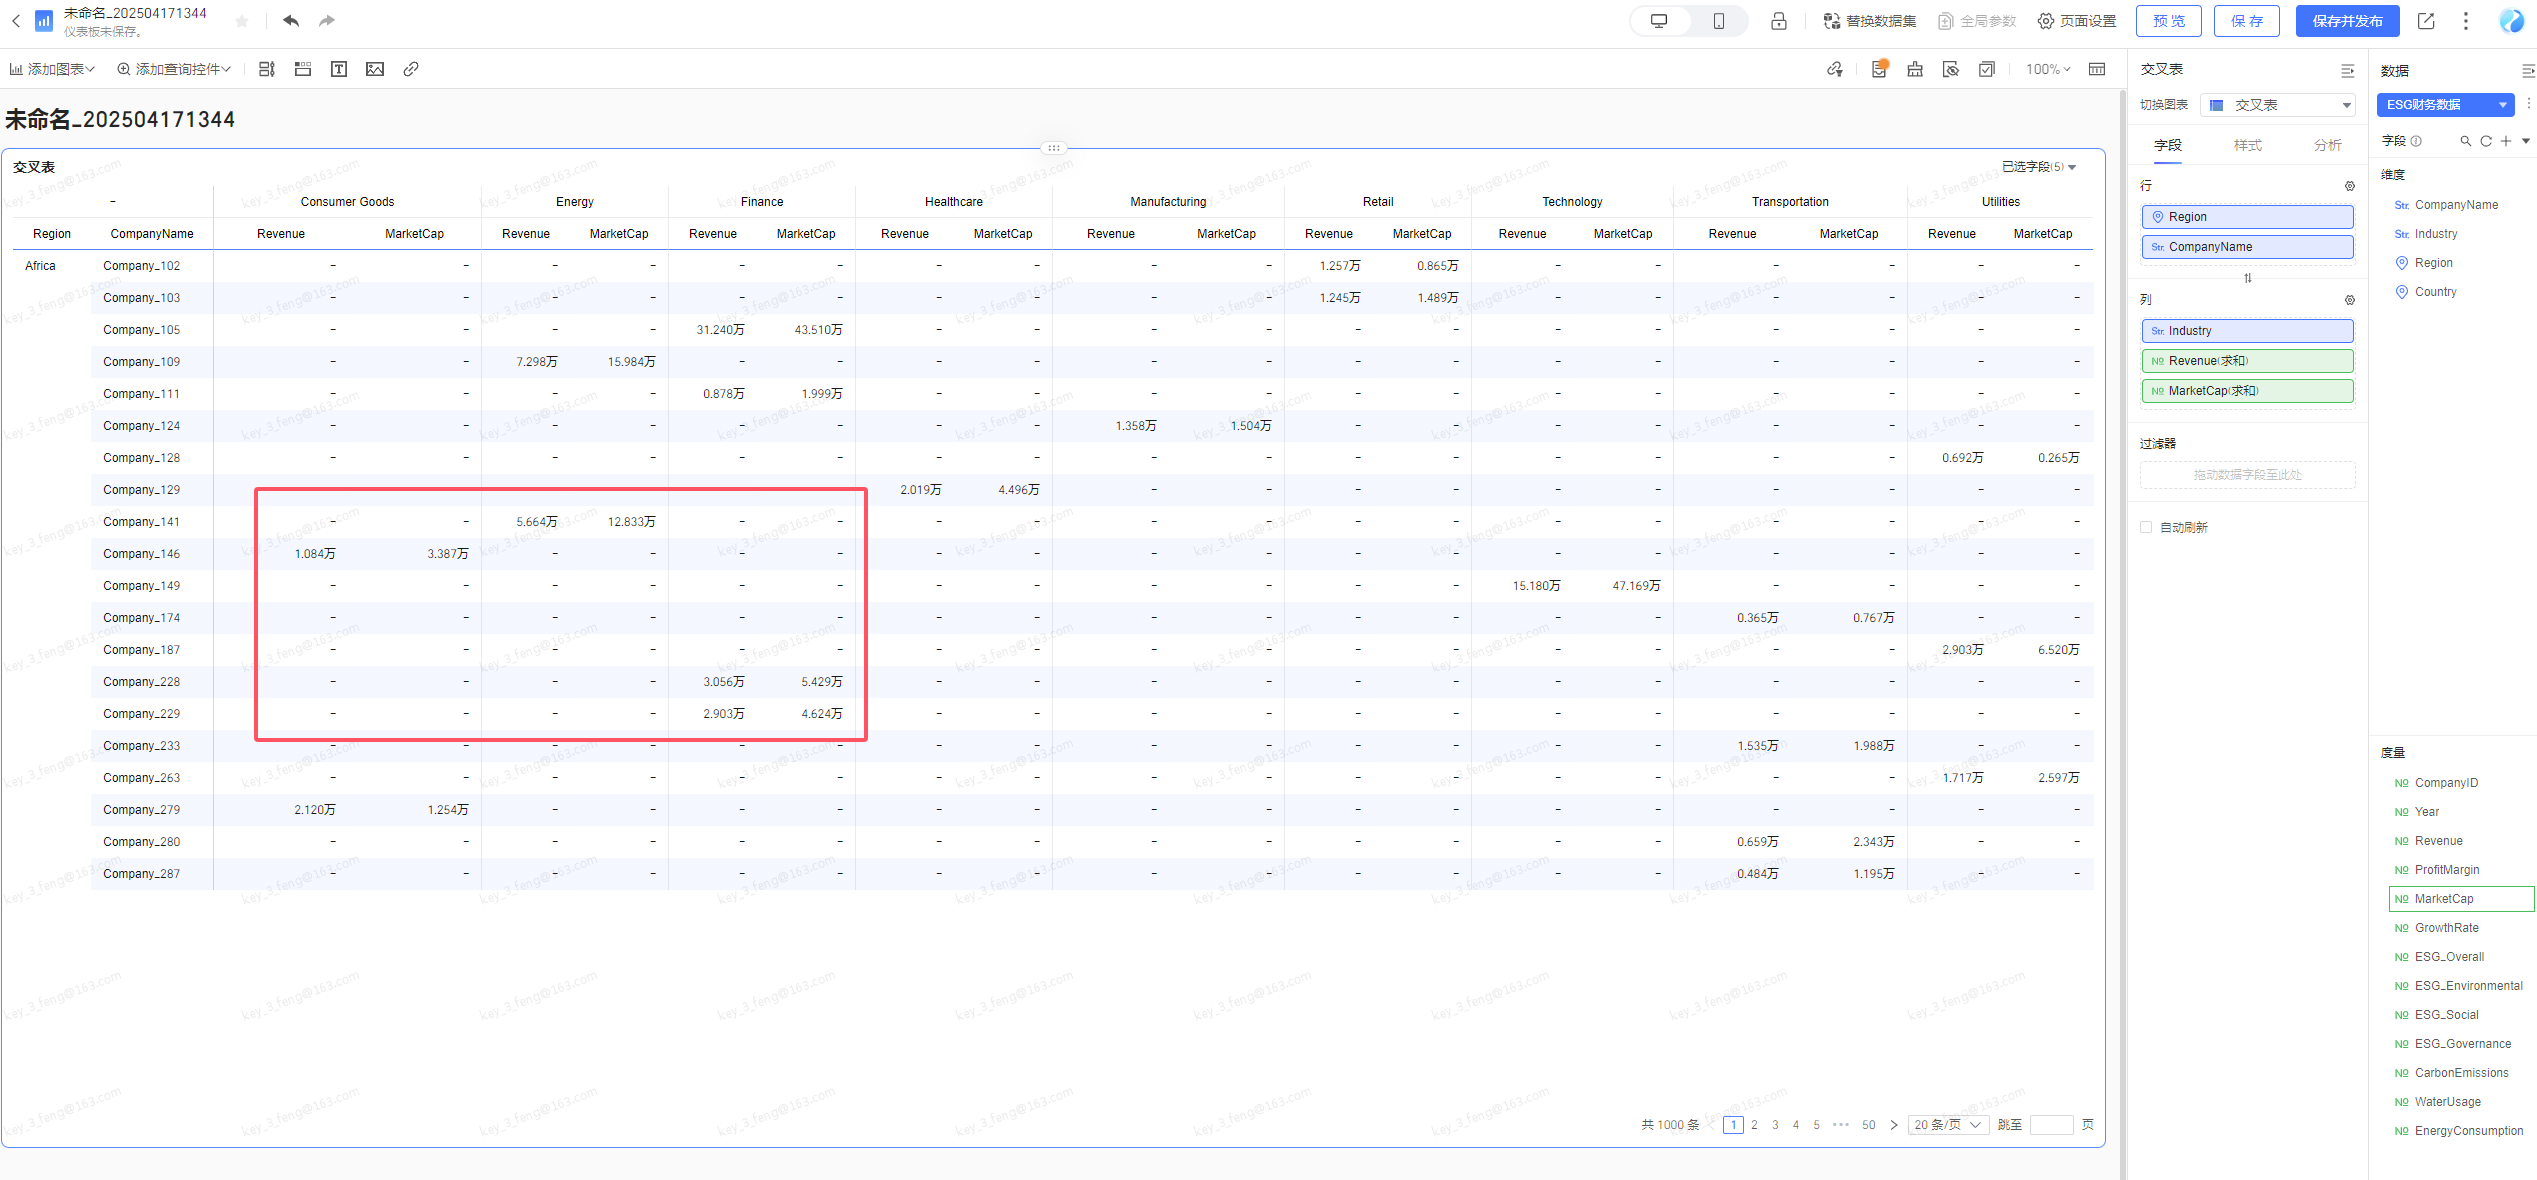Viewport: 2537px width, 1180px height.
Task: Insert an image widget
Action: 375,69
